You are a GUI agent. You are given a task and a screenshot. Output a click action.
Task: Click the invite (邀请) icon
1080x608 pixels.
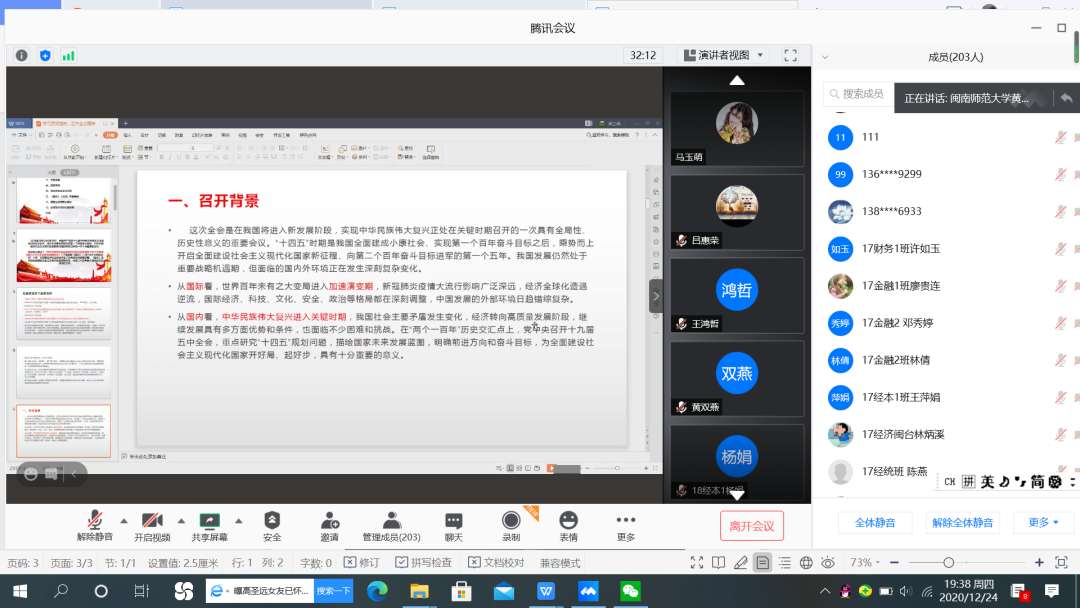(x=329, y=520)
